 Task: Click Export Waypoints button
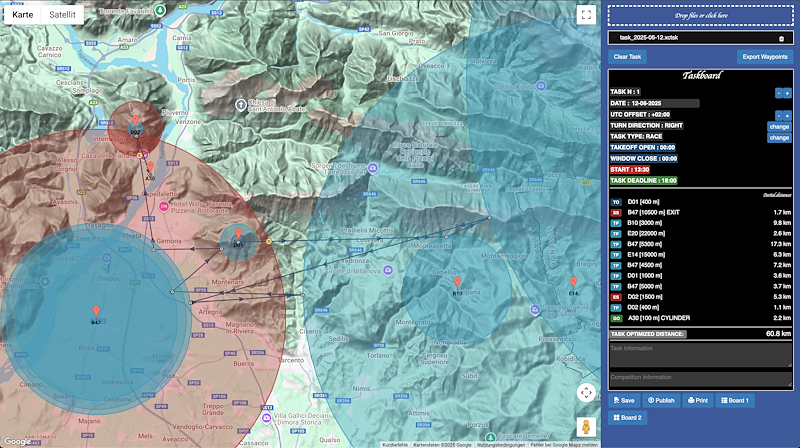coord(765,57)
